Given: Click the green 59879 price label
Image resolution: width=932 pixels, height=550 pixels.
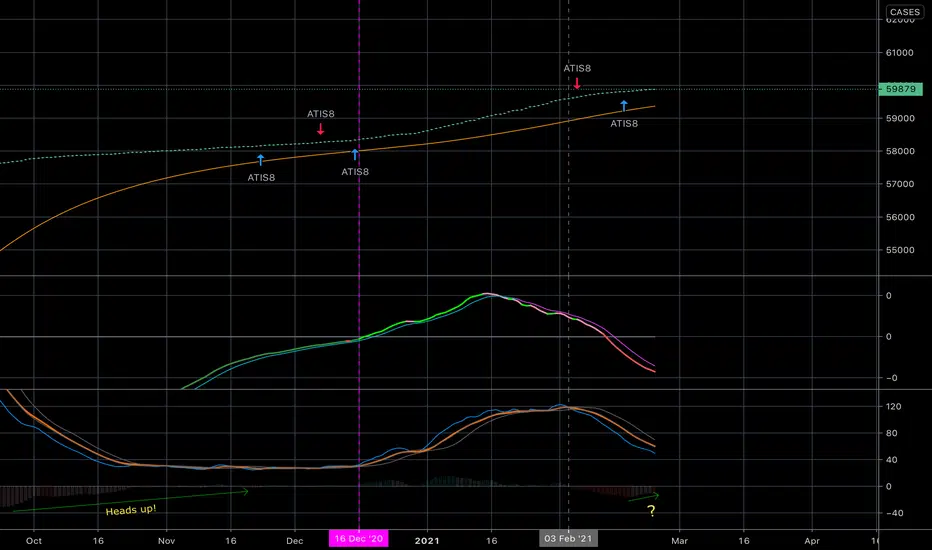Looking at the screenshot, I should point(900,89).
